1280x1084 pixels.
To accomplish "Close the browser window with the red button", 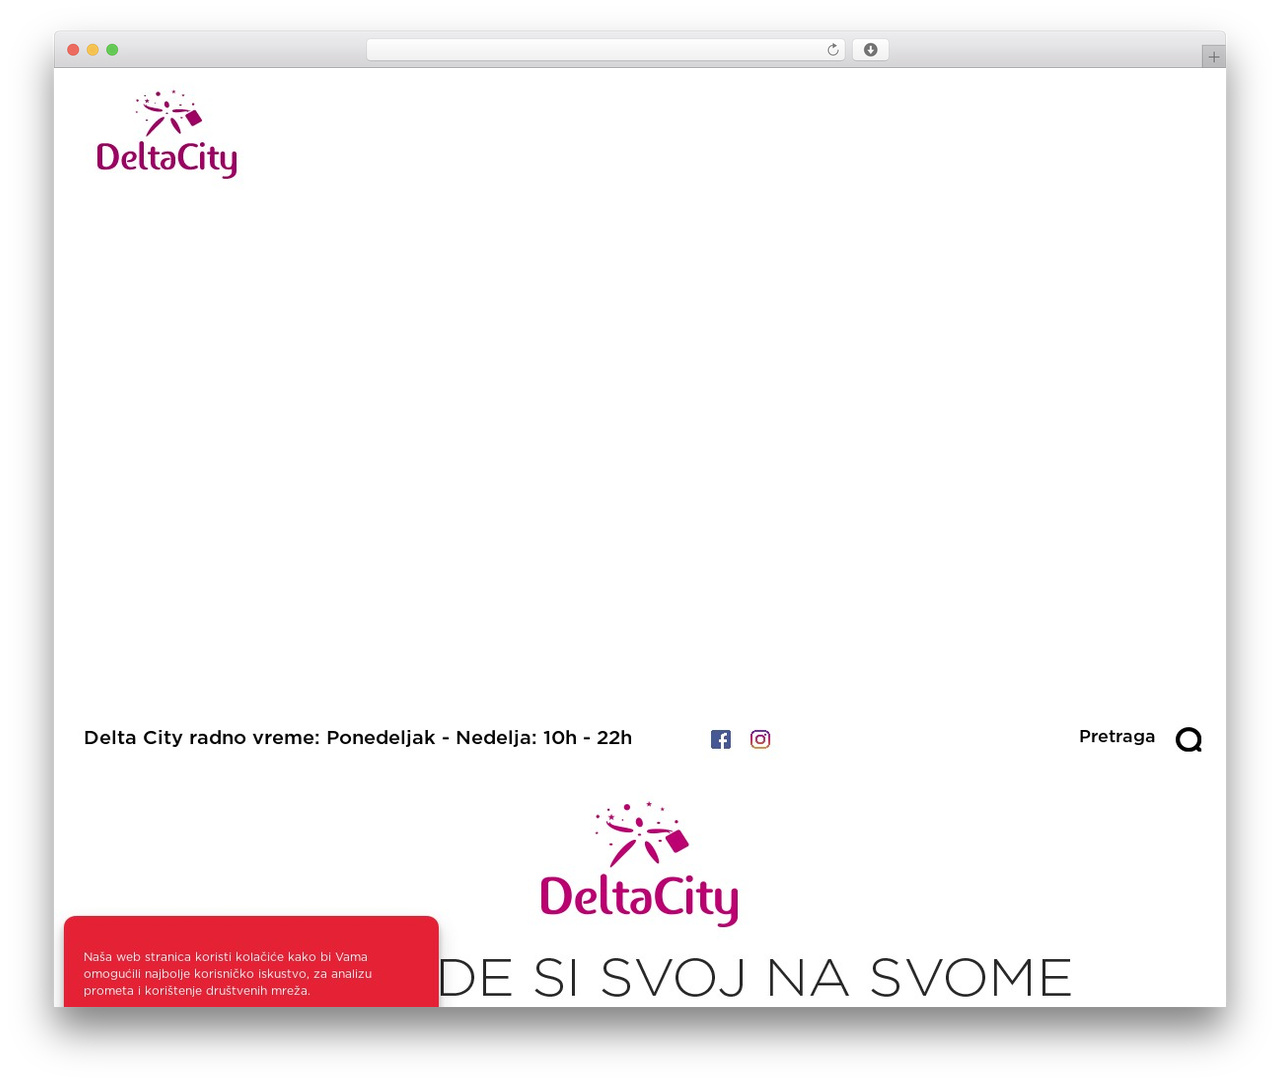I will [73, 50].
